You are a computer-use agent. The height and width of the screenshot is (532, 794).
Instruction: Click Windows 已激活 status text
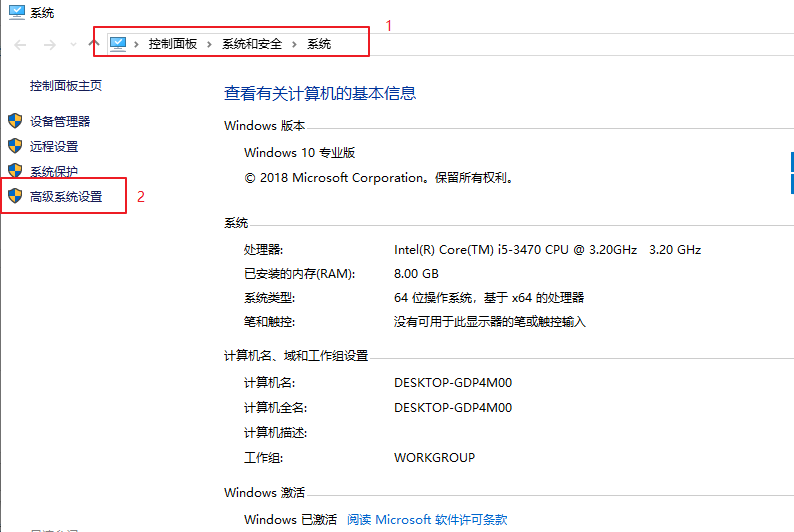[290, 519]
